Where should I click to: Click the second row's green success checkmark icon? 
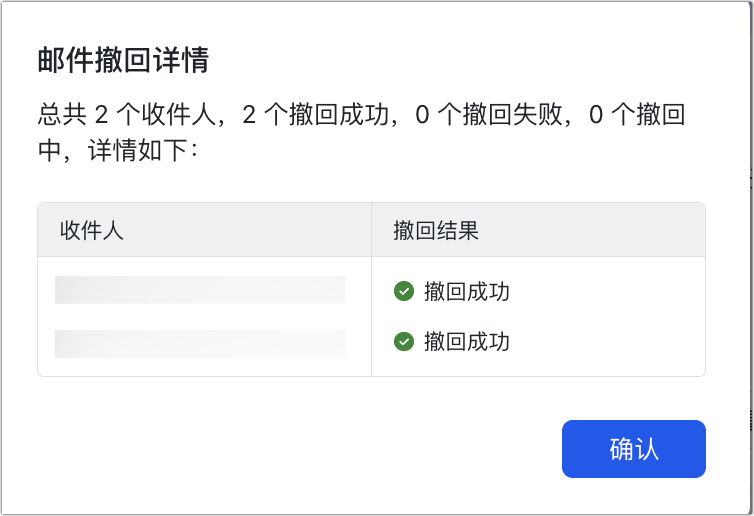[x=404, y=341]
